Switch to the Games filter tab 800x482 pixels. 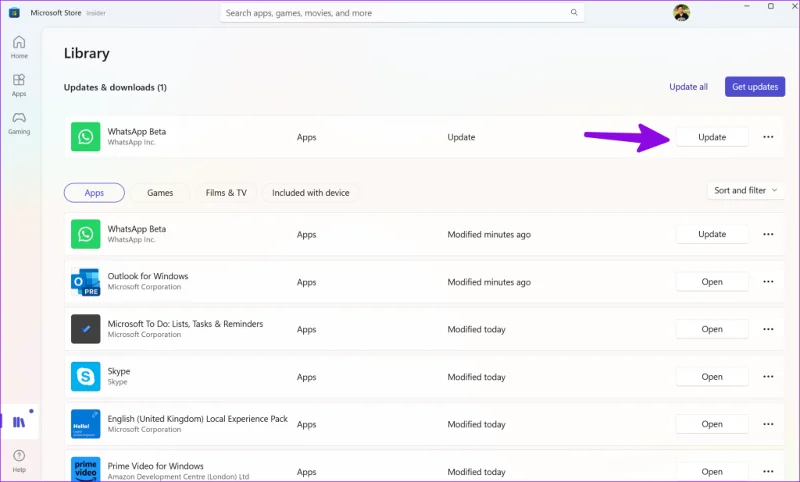[x=160, y=193]
